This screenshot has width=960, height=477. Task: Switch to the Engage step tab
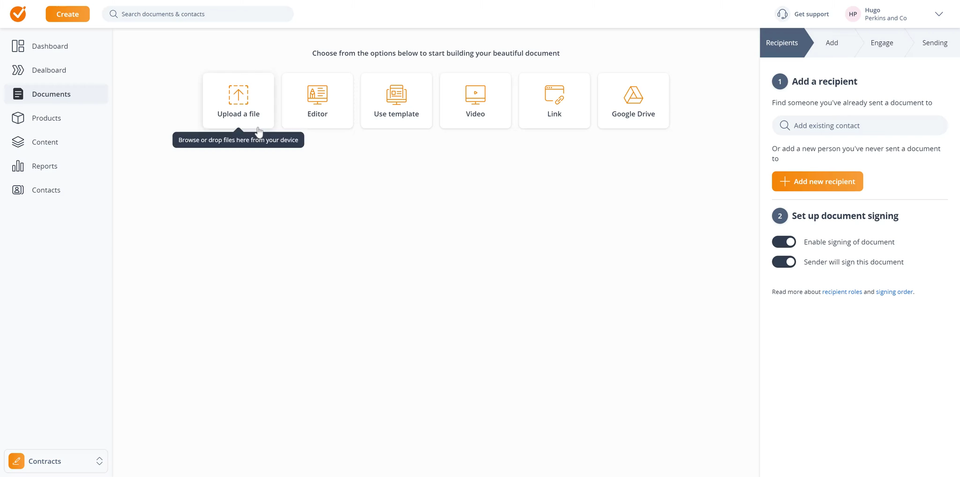(881, 43)
